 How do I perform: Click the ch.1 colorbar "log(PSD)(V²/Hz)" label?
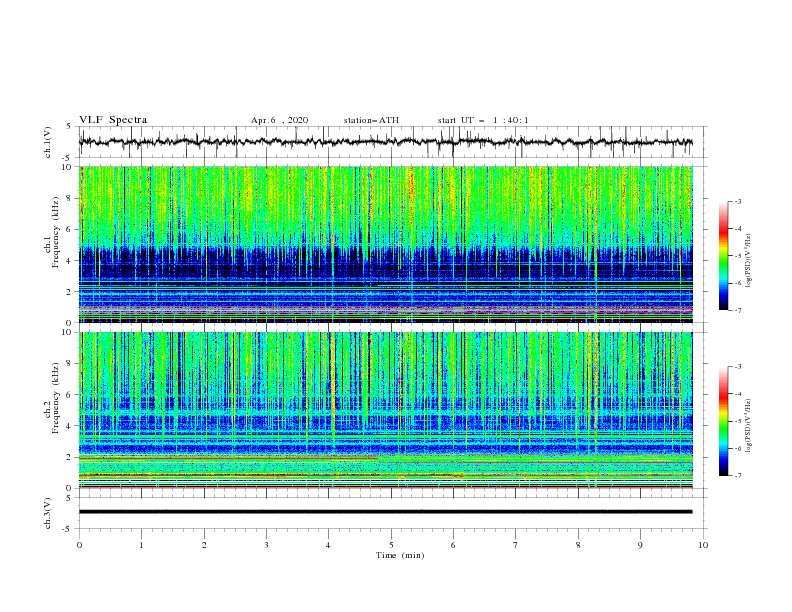748,261
